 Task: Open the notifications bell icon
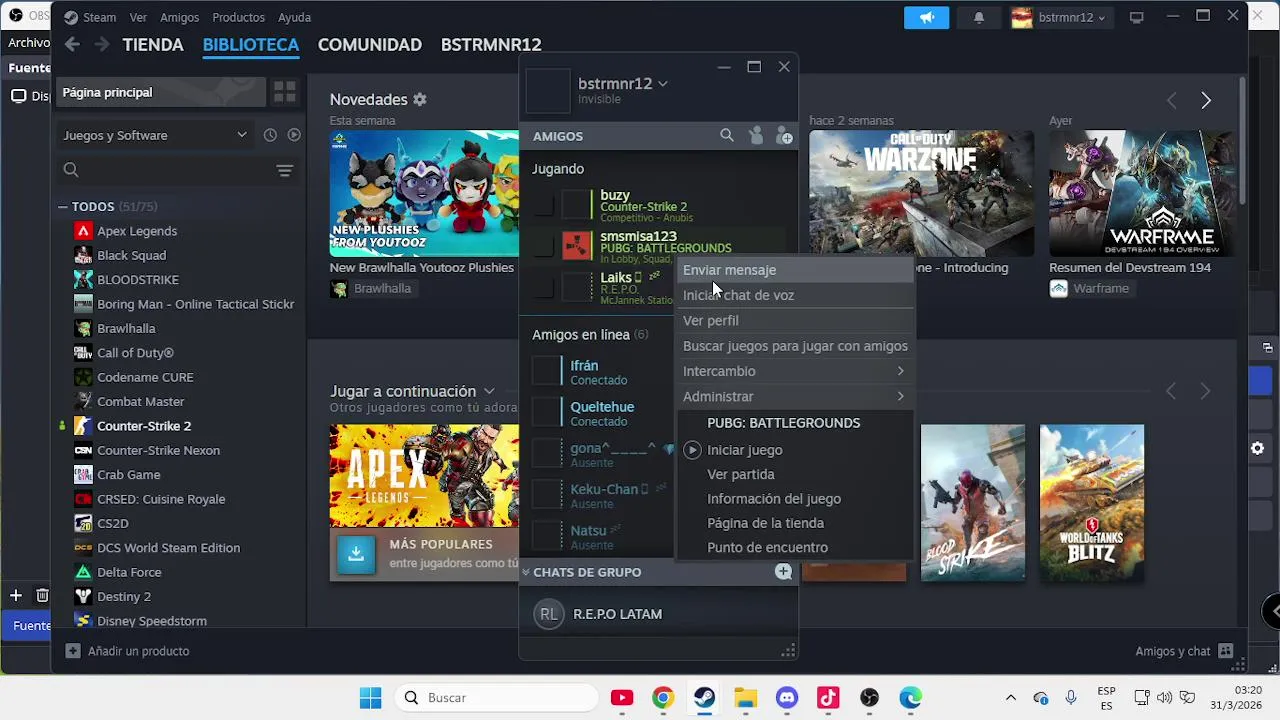coord(979,17)
